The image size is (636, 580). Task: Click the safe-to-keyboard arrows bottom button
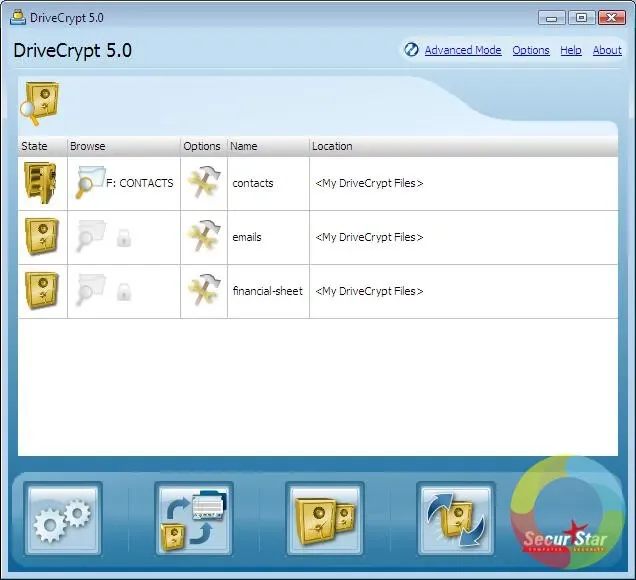point(194,519)
